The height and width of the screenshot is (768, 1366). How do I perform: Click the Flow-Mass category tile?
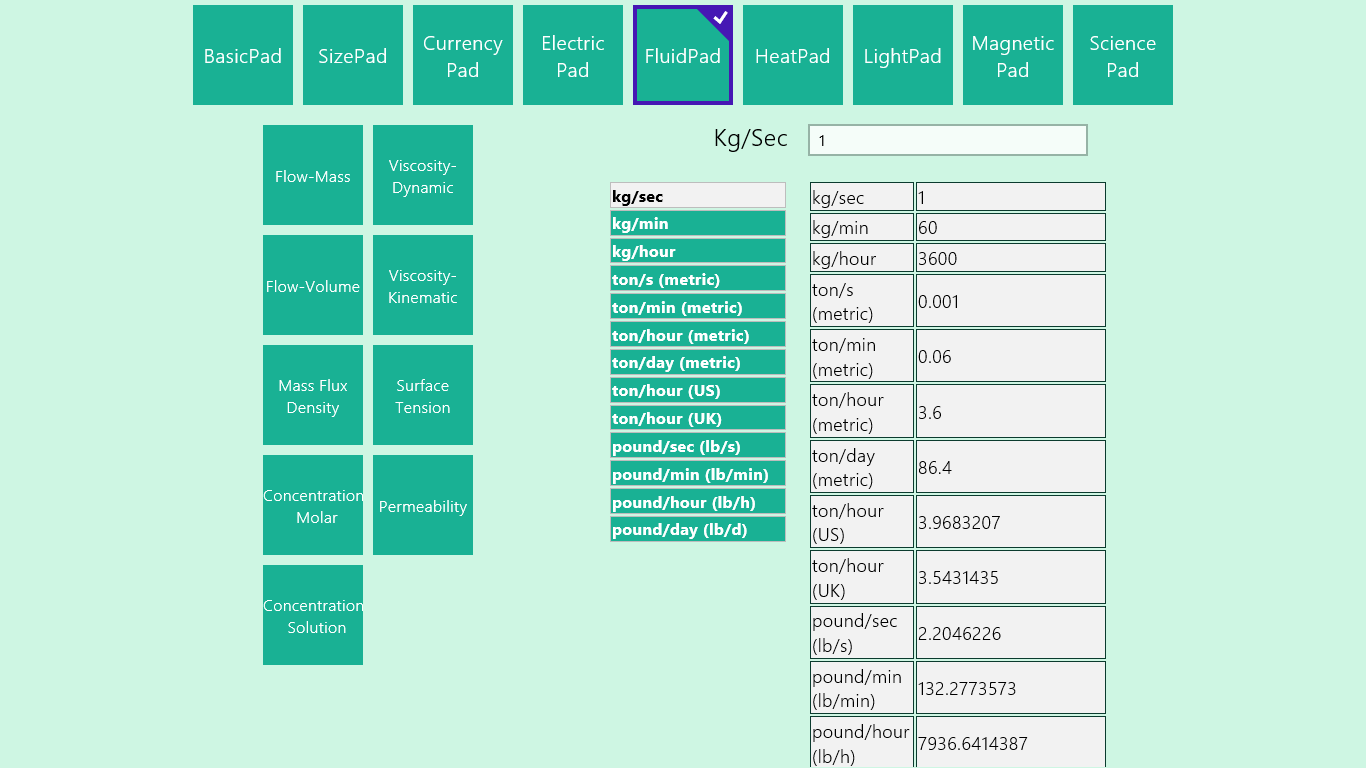[x=313, y=175]
